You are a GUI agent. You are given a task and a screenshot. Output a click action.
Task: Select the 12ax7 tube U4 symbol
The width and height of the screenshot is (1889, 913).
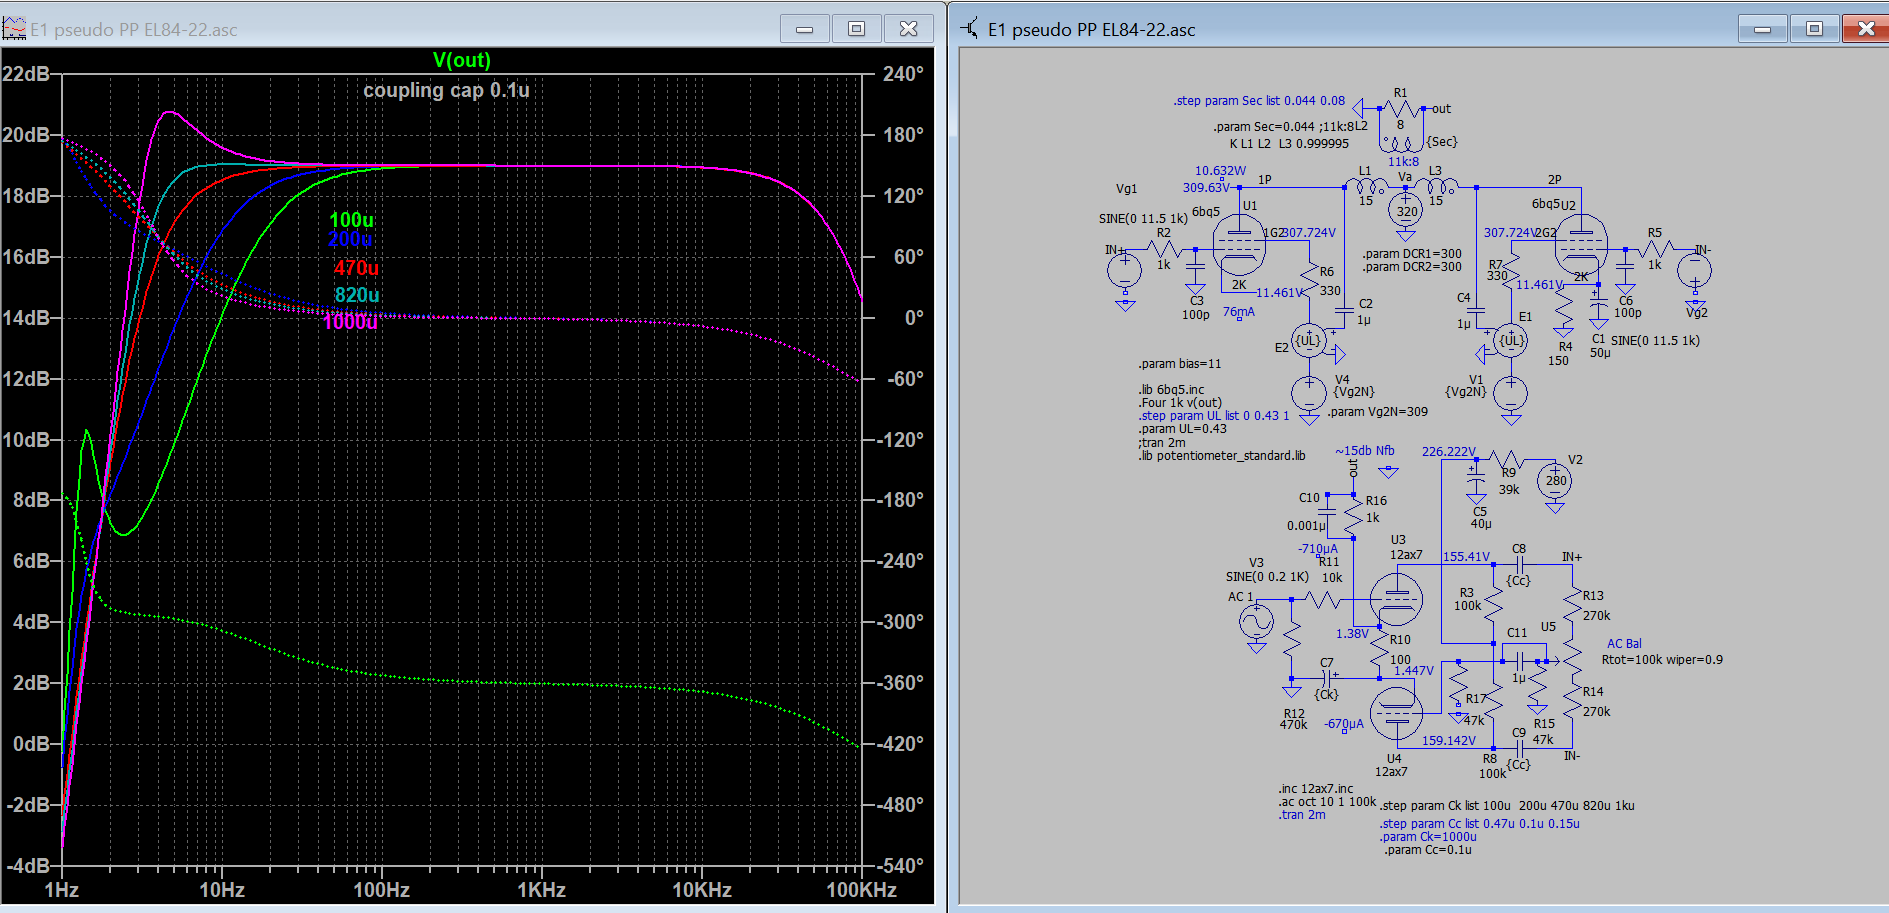tap(1396, 712)
